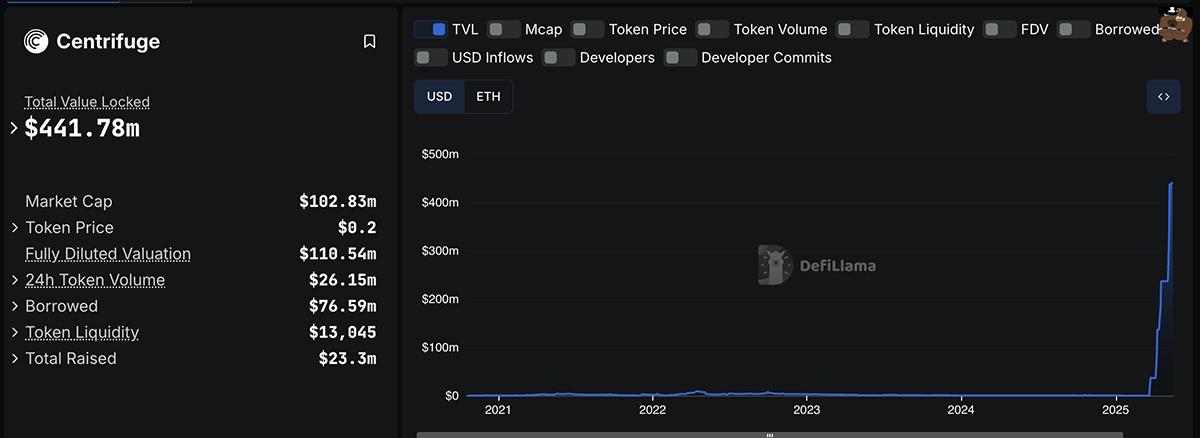Expand the Token Liquidity details

point(15,333)
